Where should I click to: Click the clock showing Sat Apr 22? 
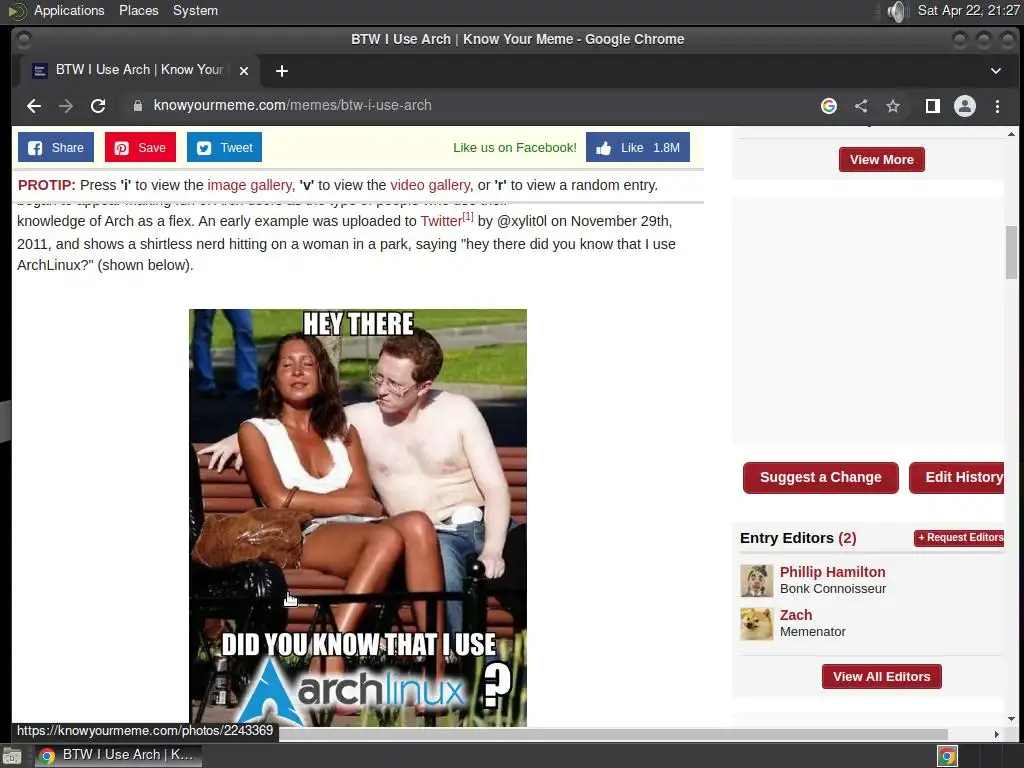pos(968,10)
